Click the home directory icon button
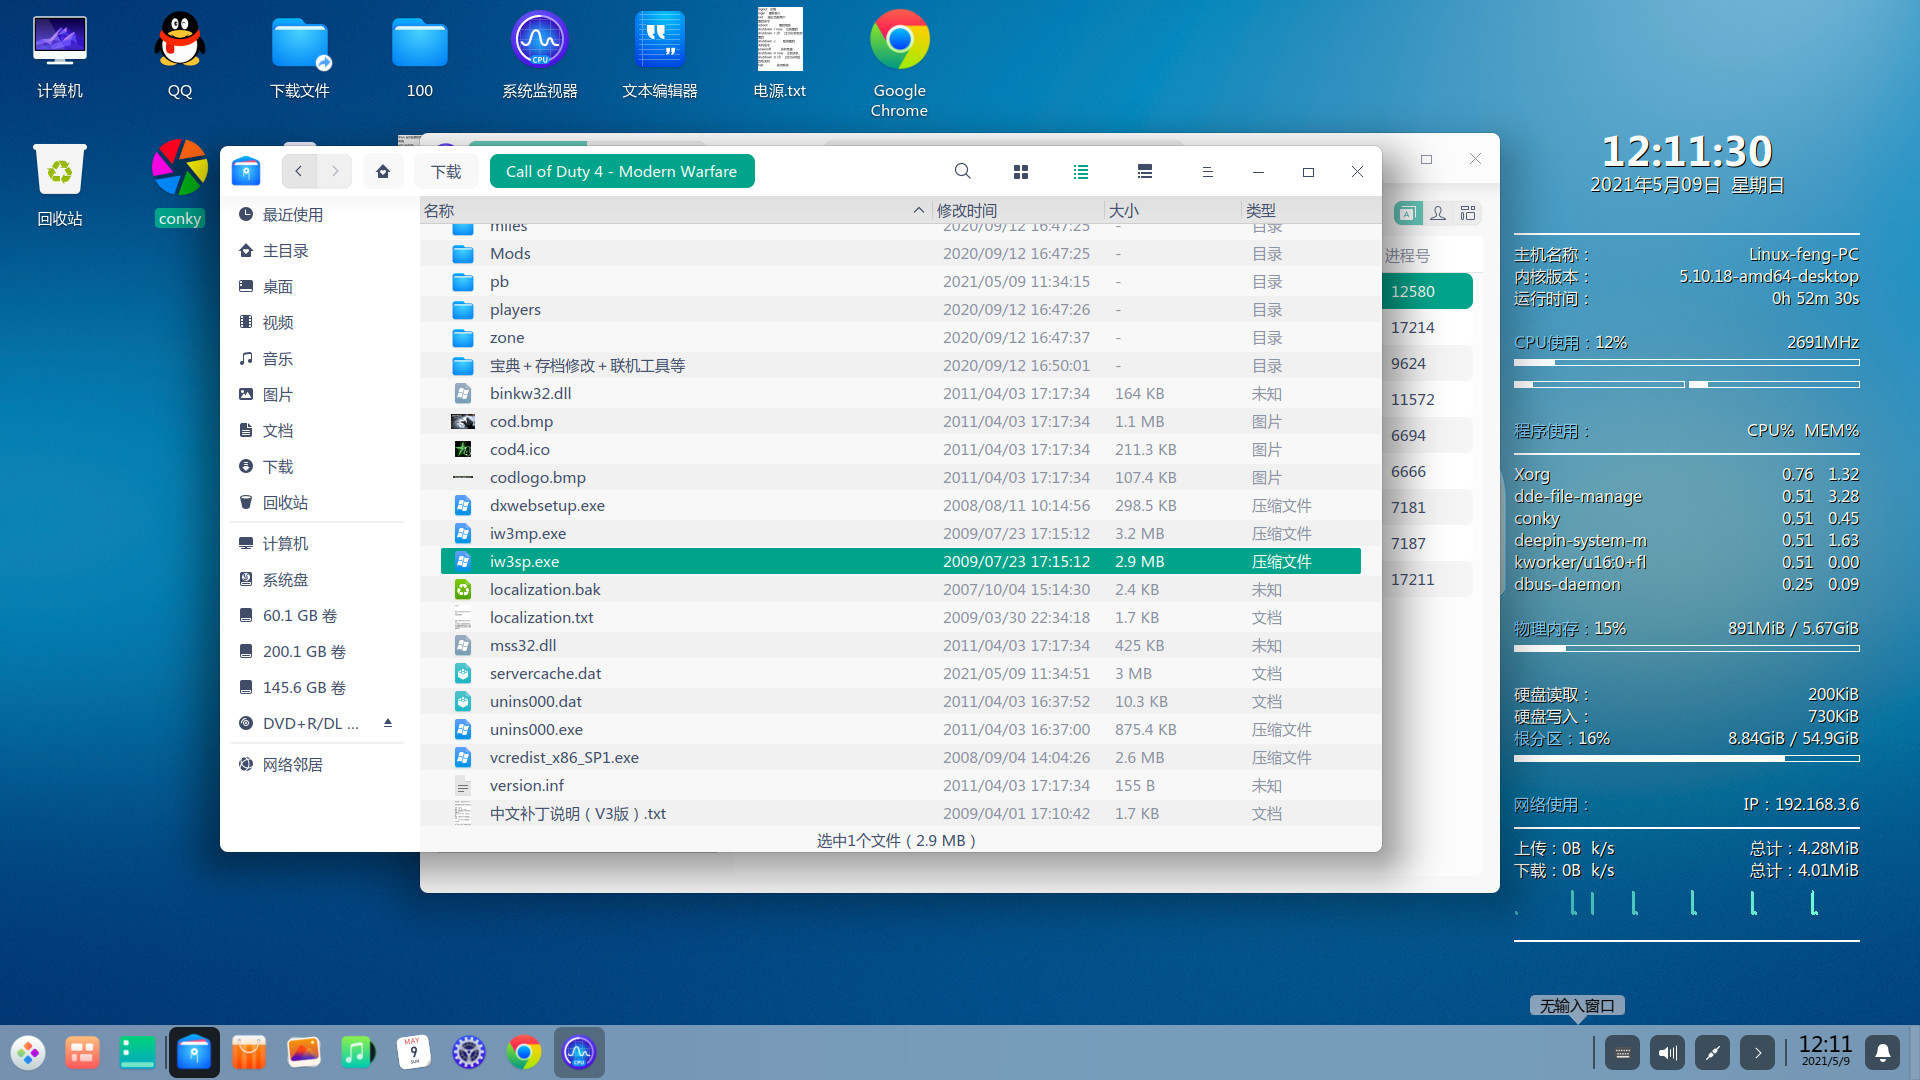This screenshot has height=1080, width=1920. click(383, 171)
